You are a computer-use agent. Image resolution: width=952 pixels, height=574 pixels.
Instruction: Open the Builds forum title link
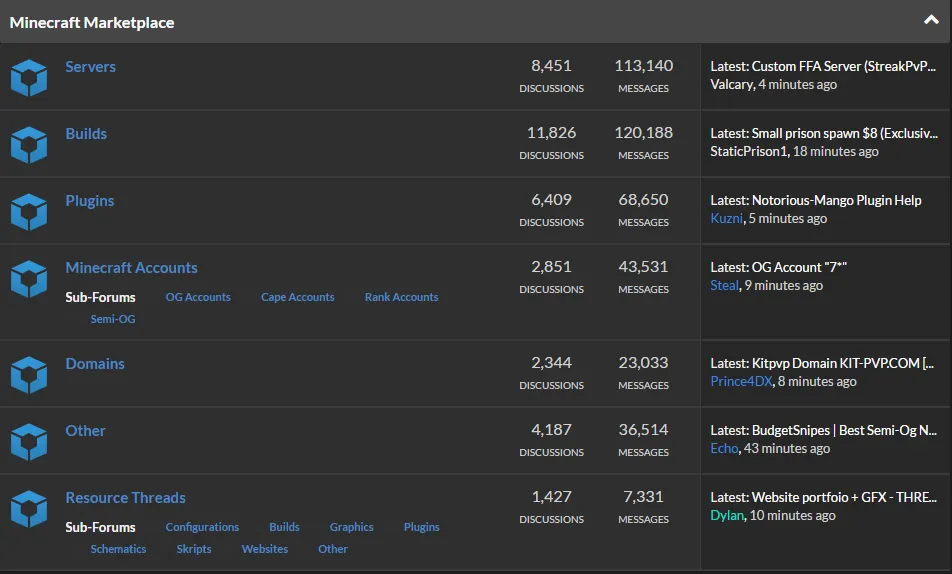click(86, 134)
